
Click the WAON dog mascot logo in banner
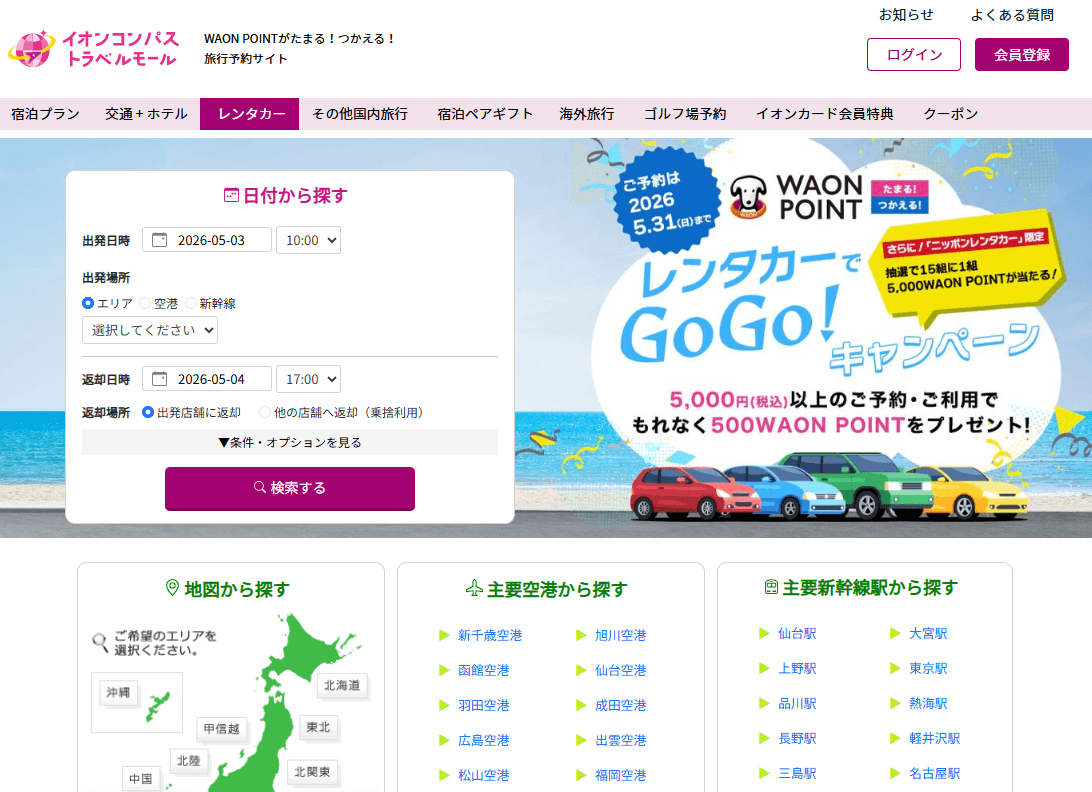click(749, 197)
